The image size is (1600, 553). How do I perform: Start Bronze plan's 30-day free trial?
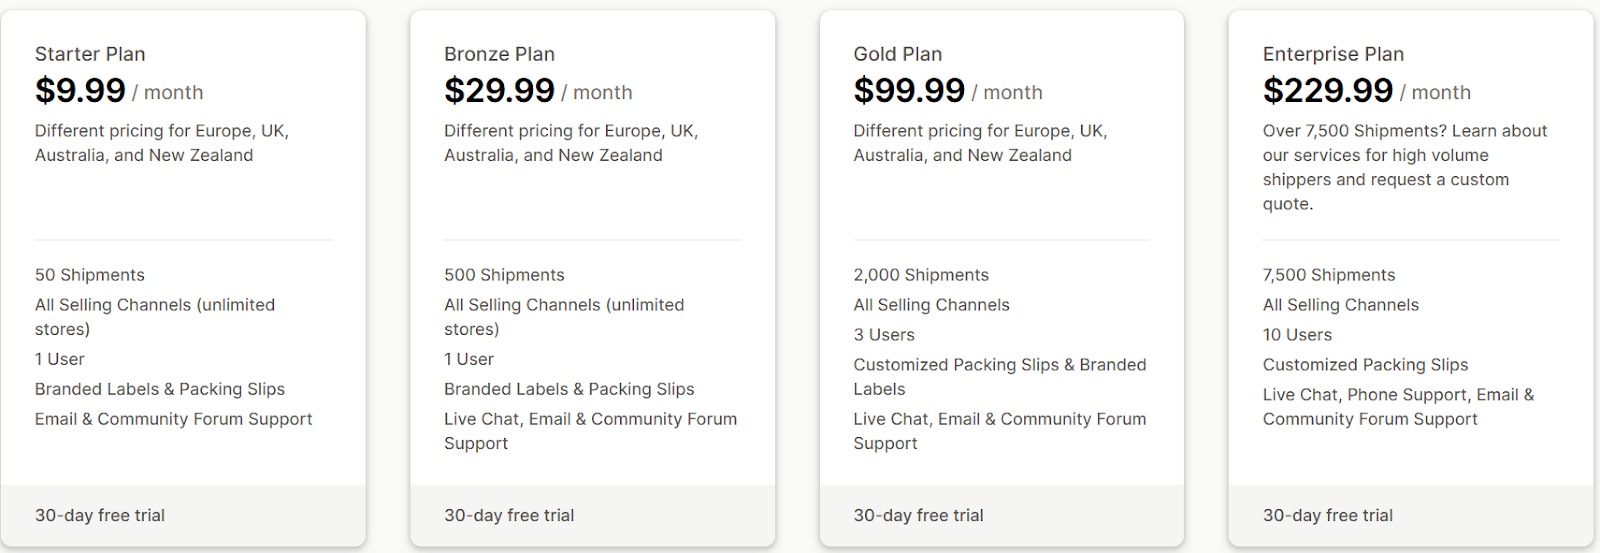(x=509, y=515)
